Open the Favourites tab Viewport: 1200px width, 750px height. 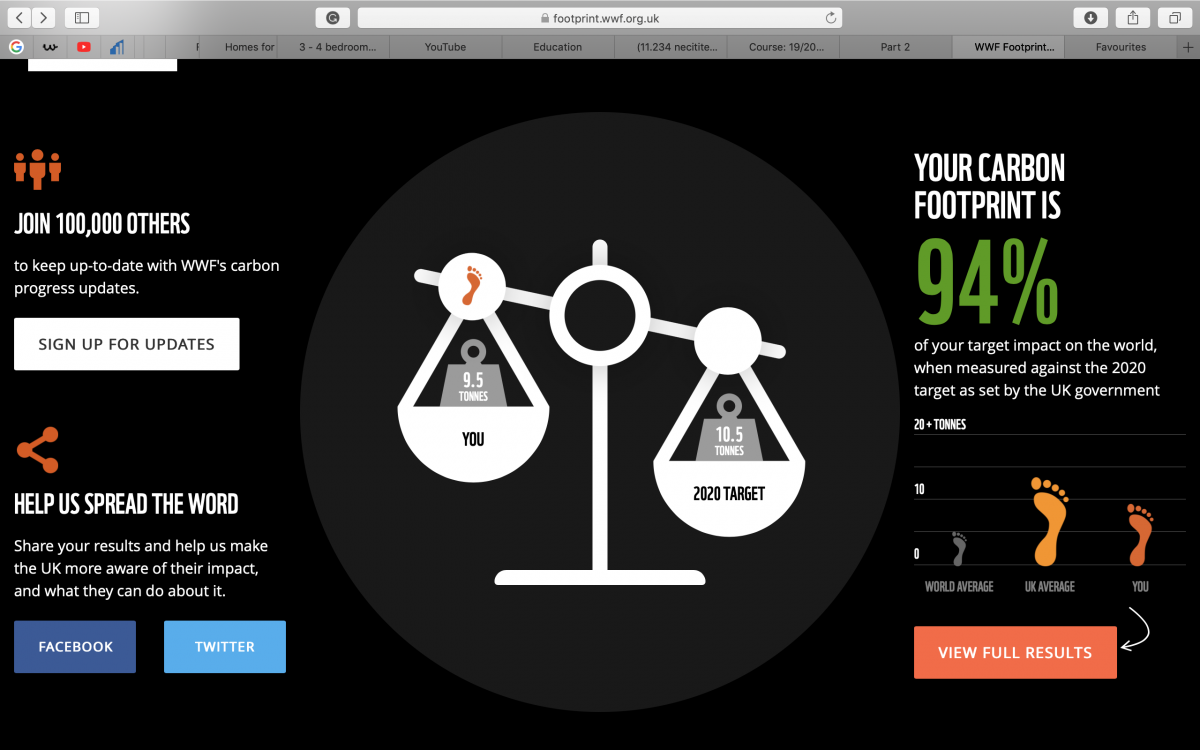click(1121, 47)
